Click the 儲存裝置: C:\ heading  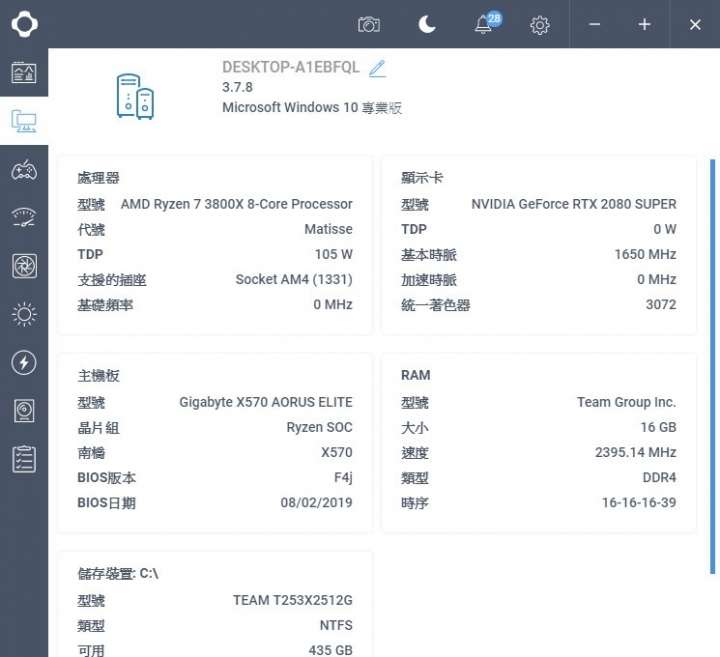[x=118, y=573]
